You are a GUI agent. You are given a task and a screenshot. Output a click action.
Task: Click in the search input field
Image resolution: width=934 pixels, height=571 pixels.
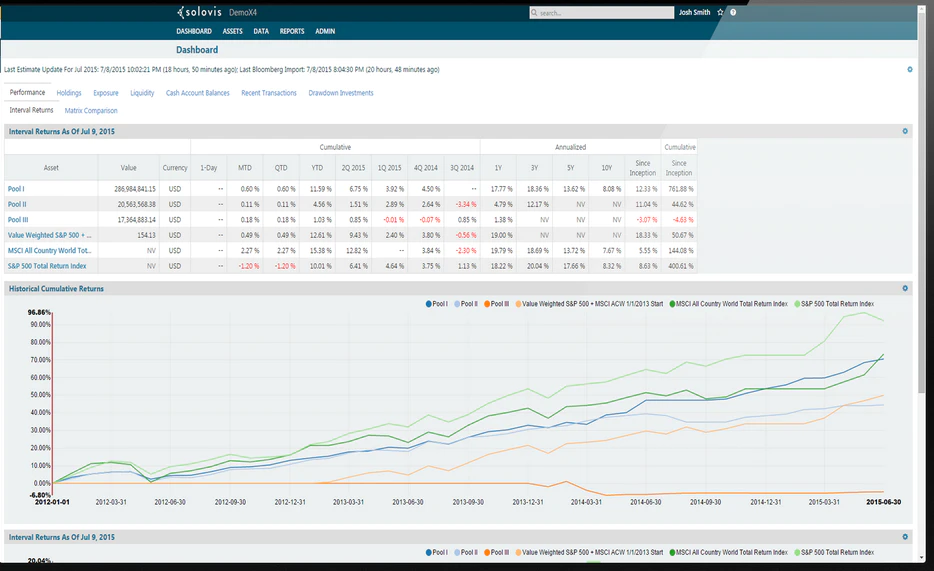[602, 13]
